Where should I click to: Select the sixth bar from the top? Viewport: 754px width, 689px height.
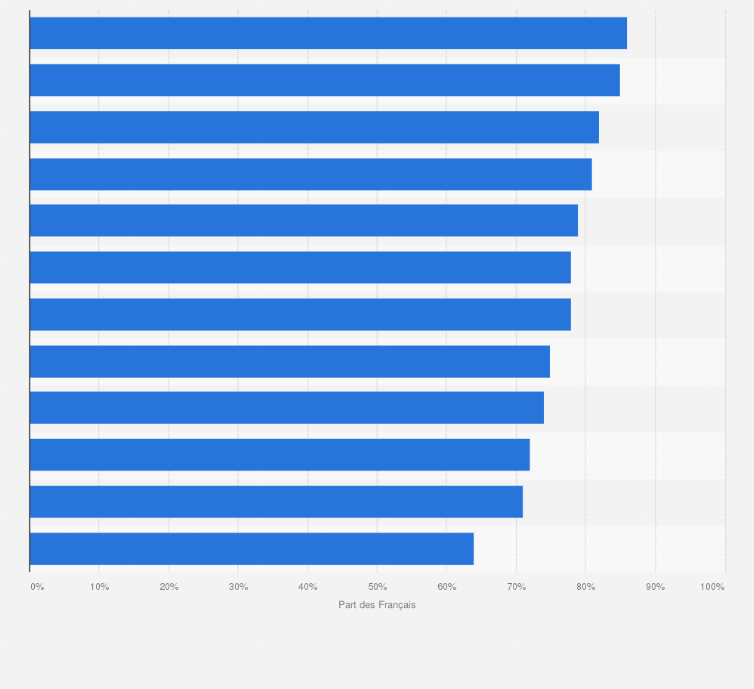(x=300, y=267)
